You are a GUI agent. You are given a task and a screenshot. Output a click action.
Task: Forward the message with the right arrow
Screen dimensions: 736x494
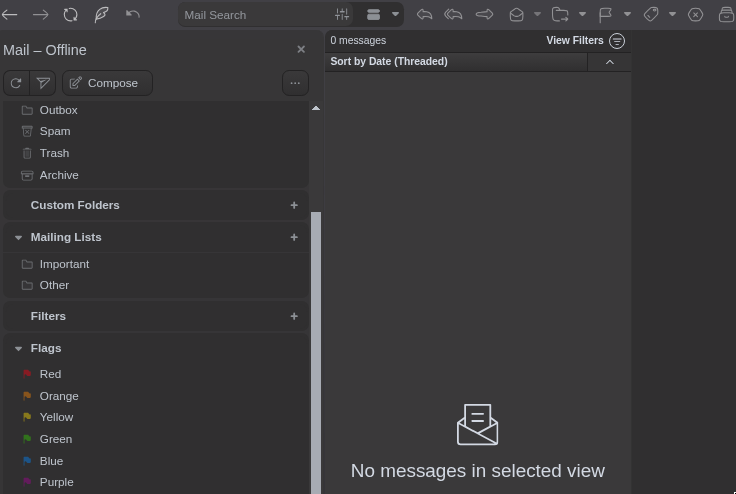pos(484,15)
